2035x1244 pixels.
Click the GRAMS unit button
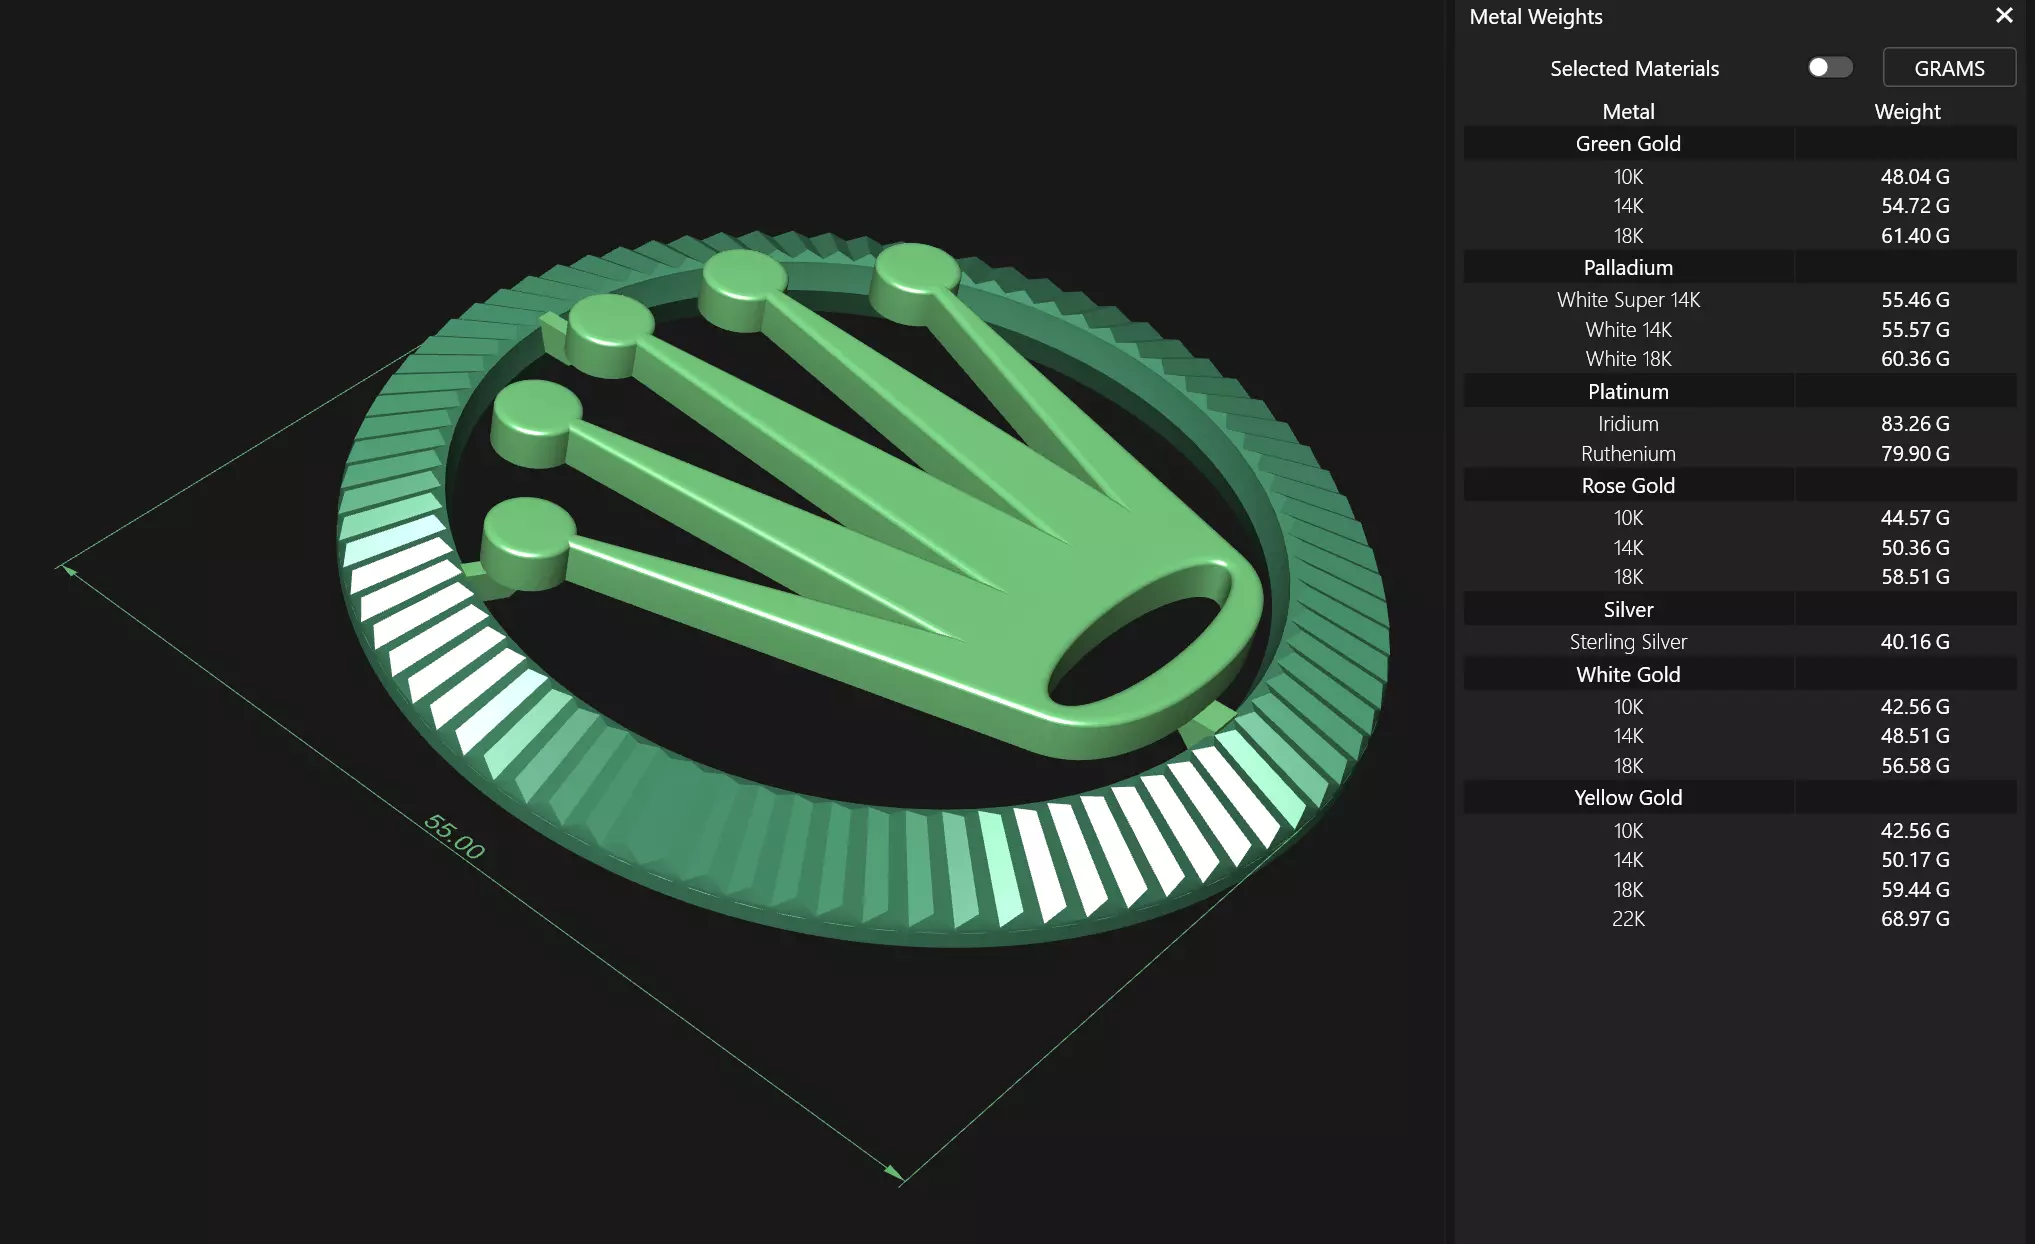tap(1949, 68)
